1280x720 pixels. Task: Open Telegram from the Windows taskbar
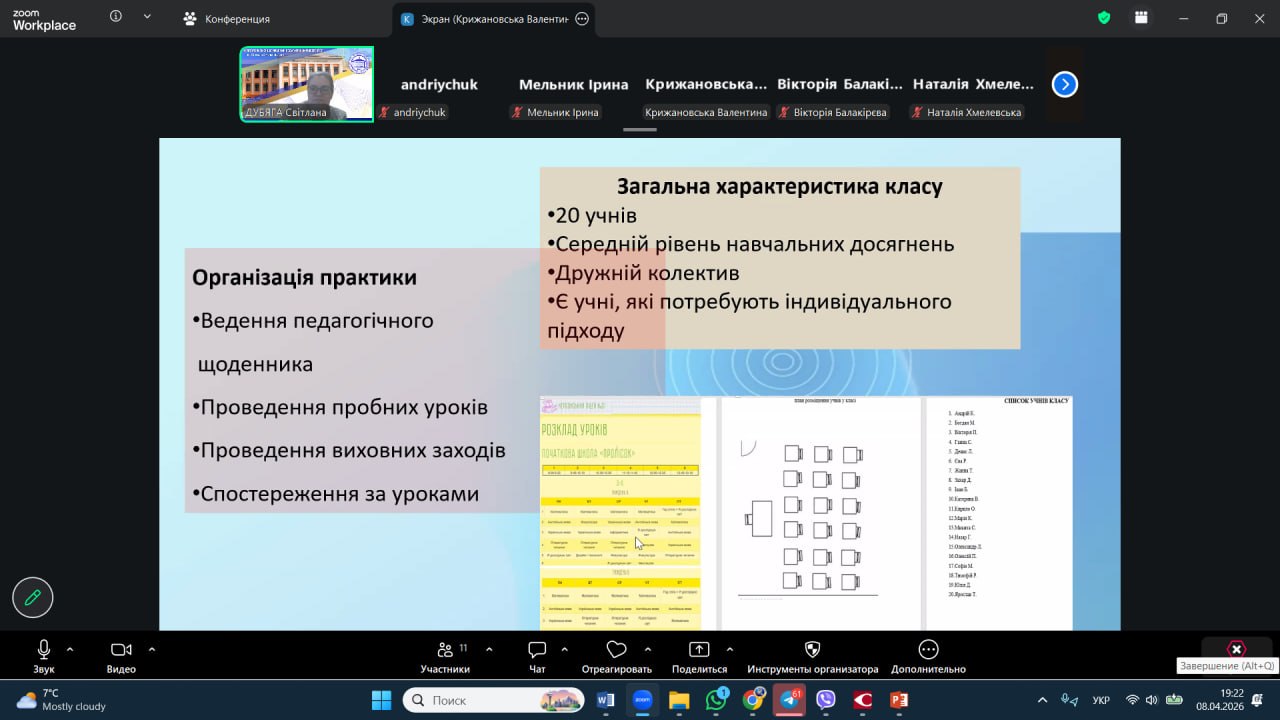click(x=790, y=700)
